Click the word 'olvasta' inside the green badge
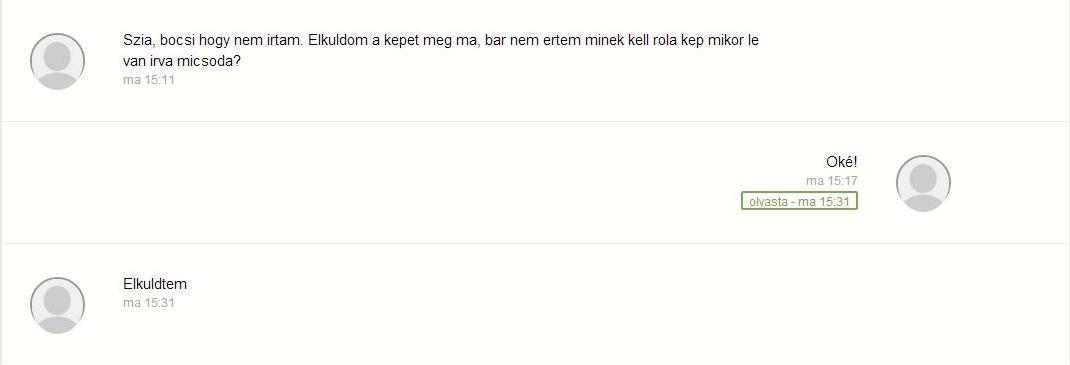 click(768, 202)
